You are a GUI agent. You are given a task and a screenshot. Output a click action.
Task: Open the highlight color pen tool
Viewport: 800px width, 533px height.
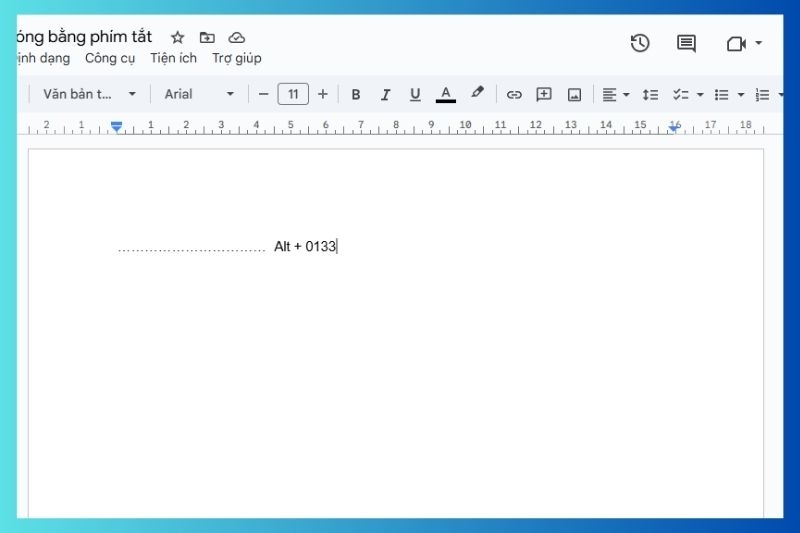(477, 93)
